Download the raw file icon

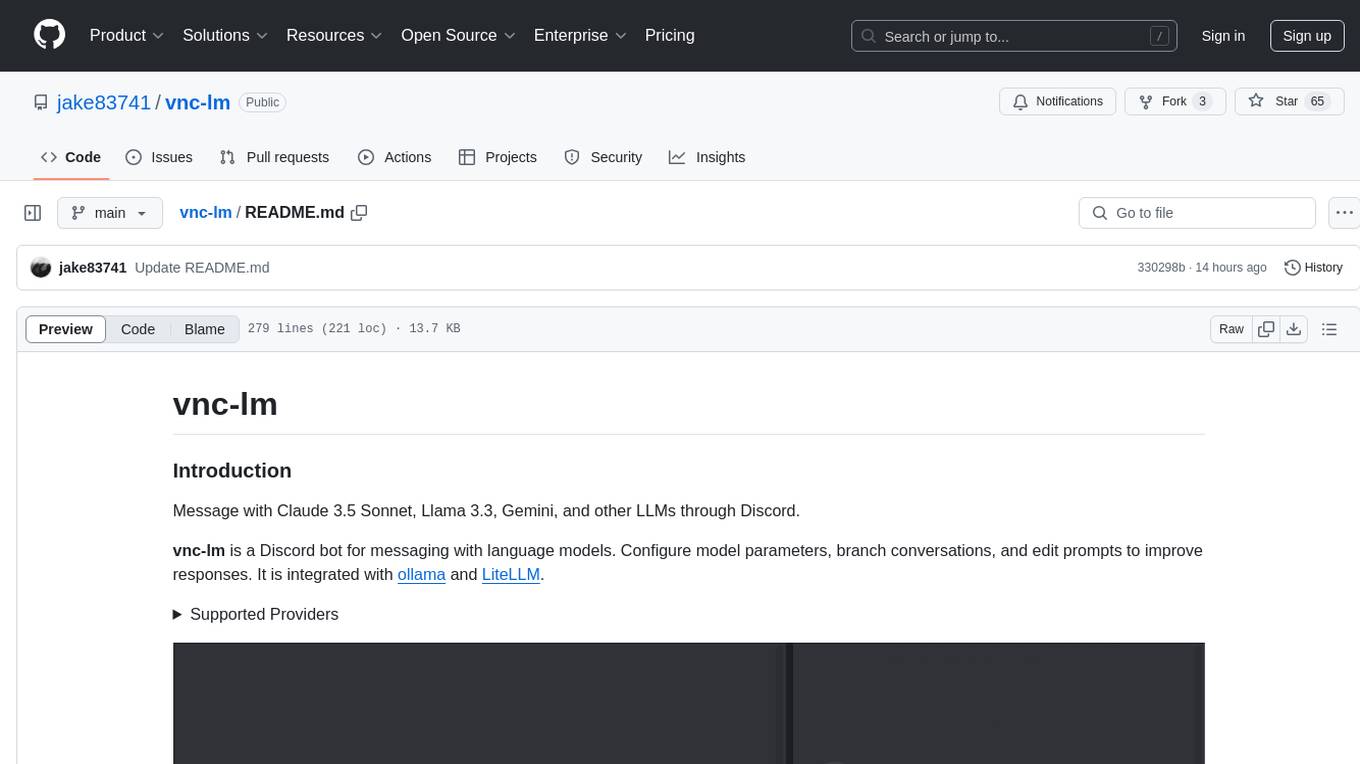point(1293,329)
